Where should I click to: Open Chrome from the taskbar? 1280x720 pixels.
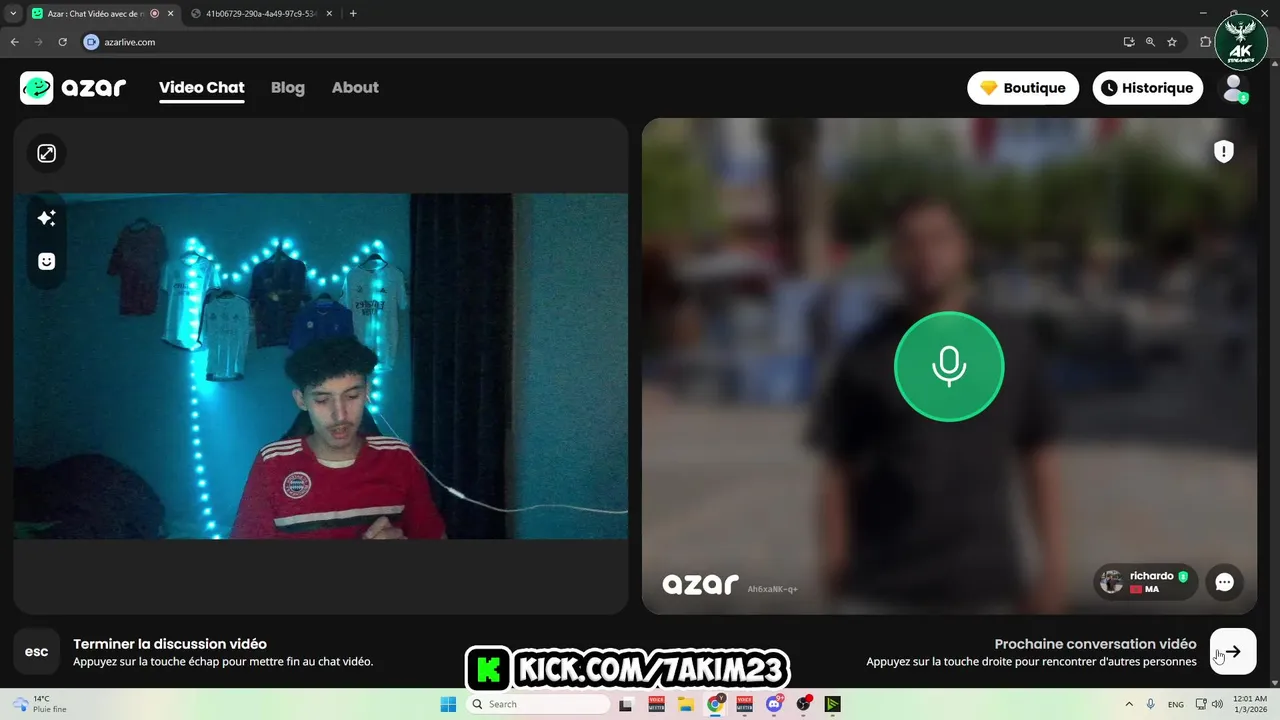(x=715, y=704)
